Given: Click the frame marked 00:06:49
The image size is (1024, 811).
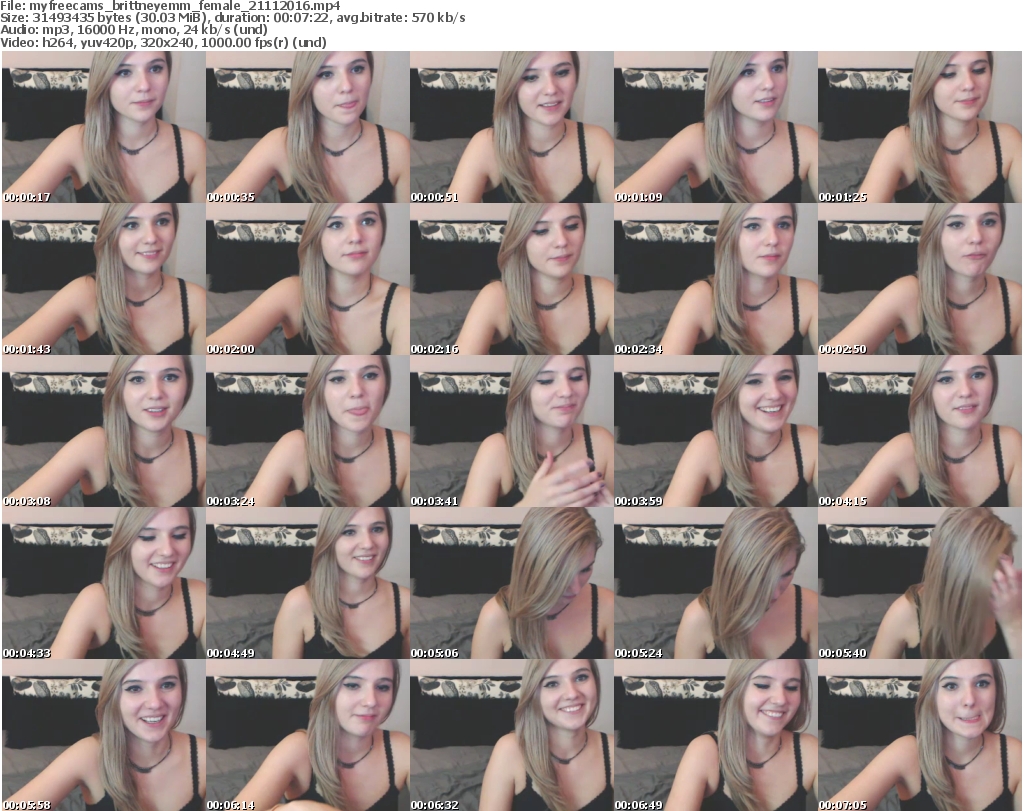Looking at the screenshot, I should tap(716, 735).
